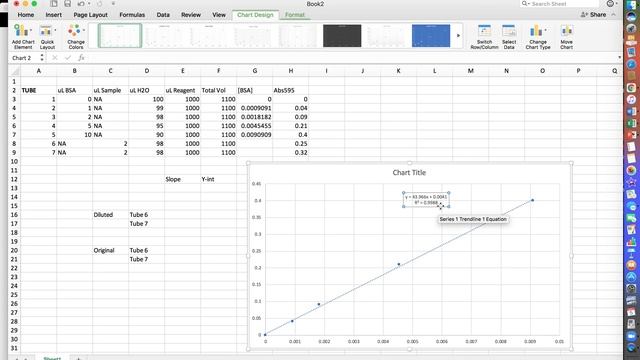Expand the Change Colors dropdown arrow

(84, 30)
